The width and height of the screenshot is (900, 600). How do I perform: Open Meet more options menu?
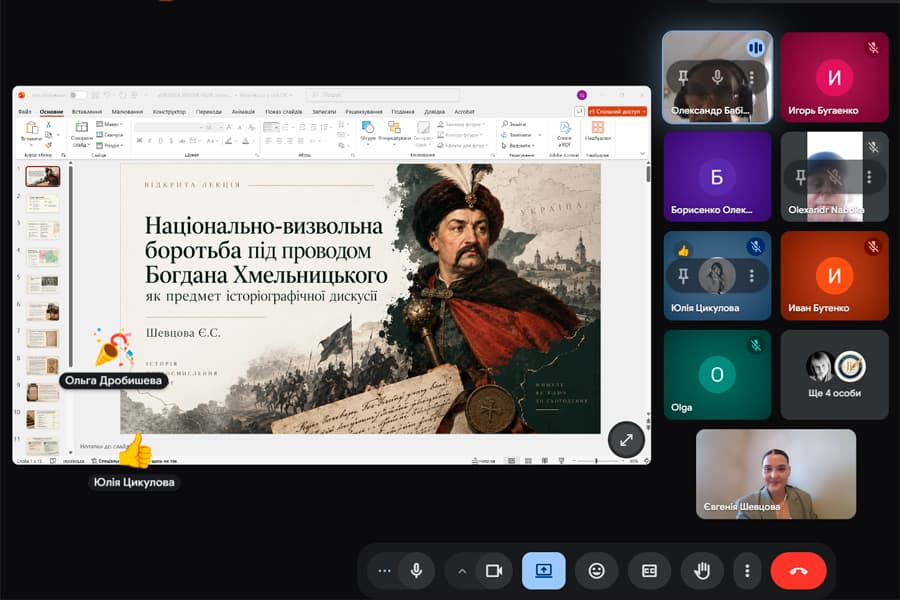tap(747, 571)
